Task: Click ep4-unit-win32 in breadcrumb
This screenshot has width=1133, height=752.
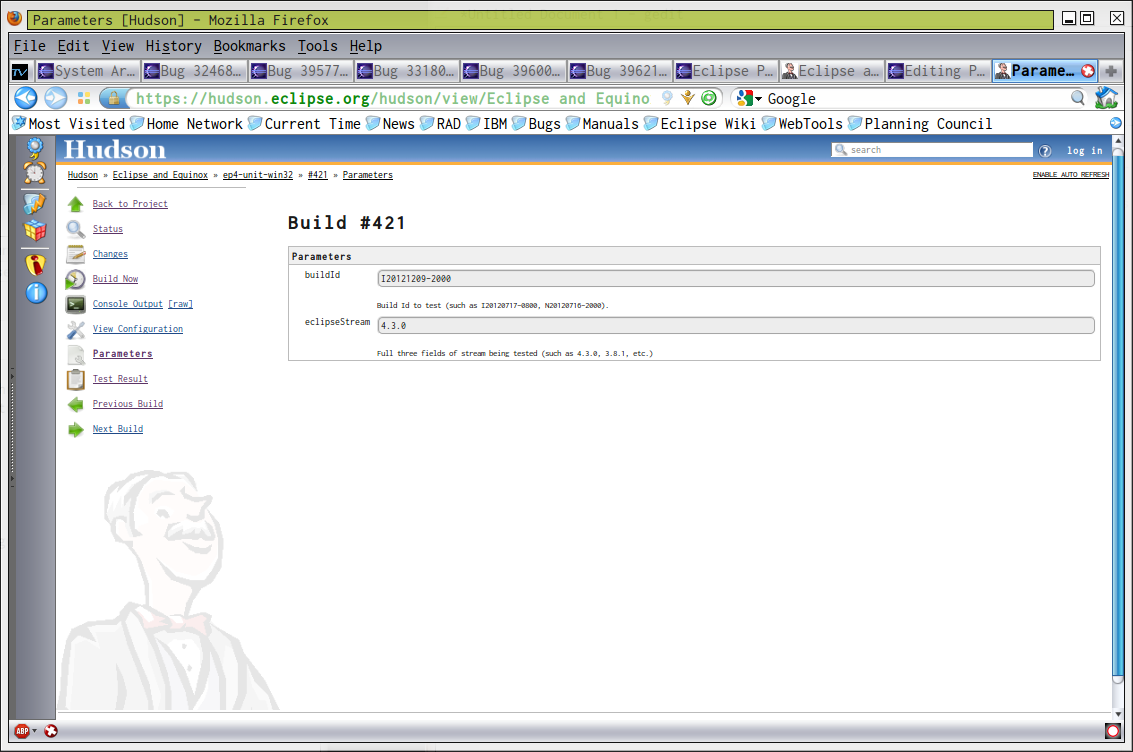Action: coord(258,175)
